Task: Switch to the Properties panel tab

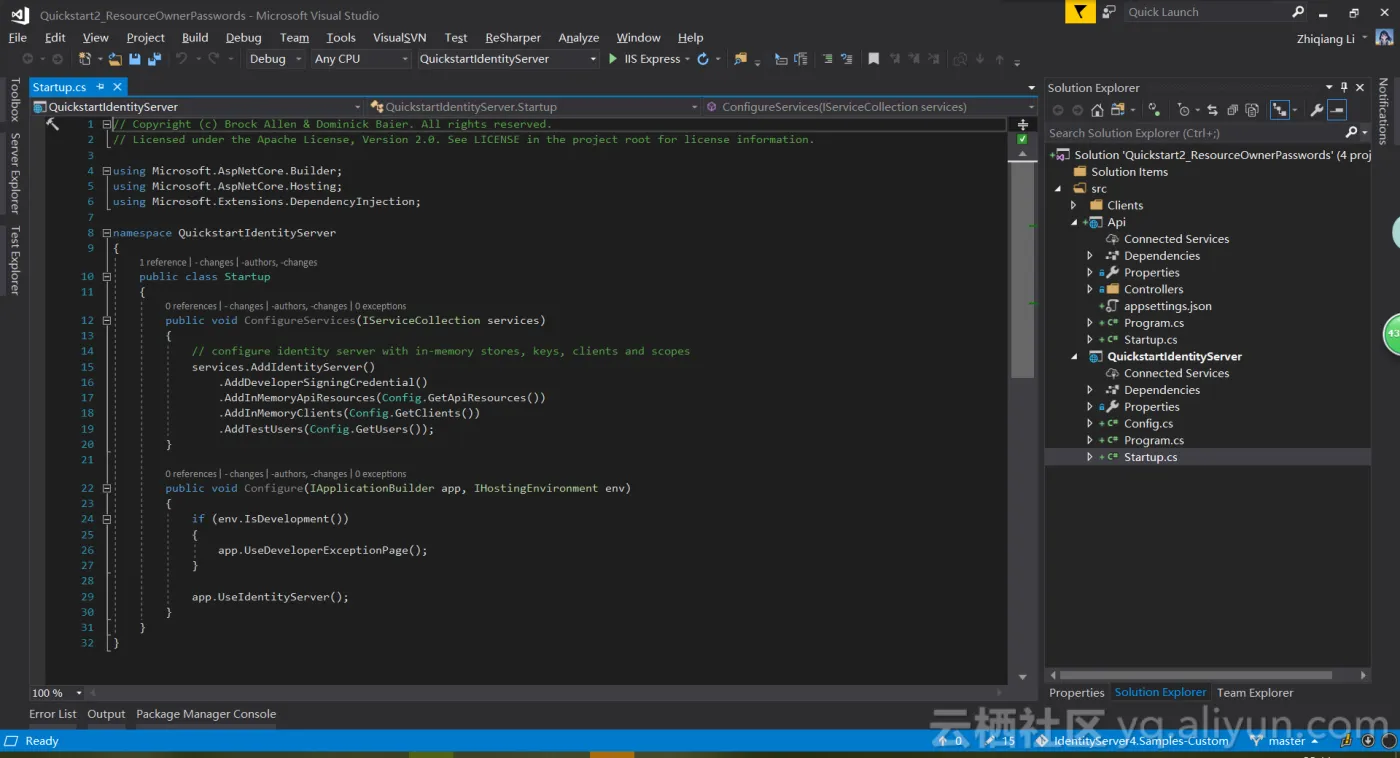Action: click(x=1076, y=692)
